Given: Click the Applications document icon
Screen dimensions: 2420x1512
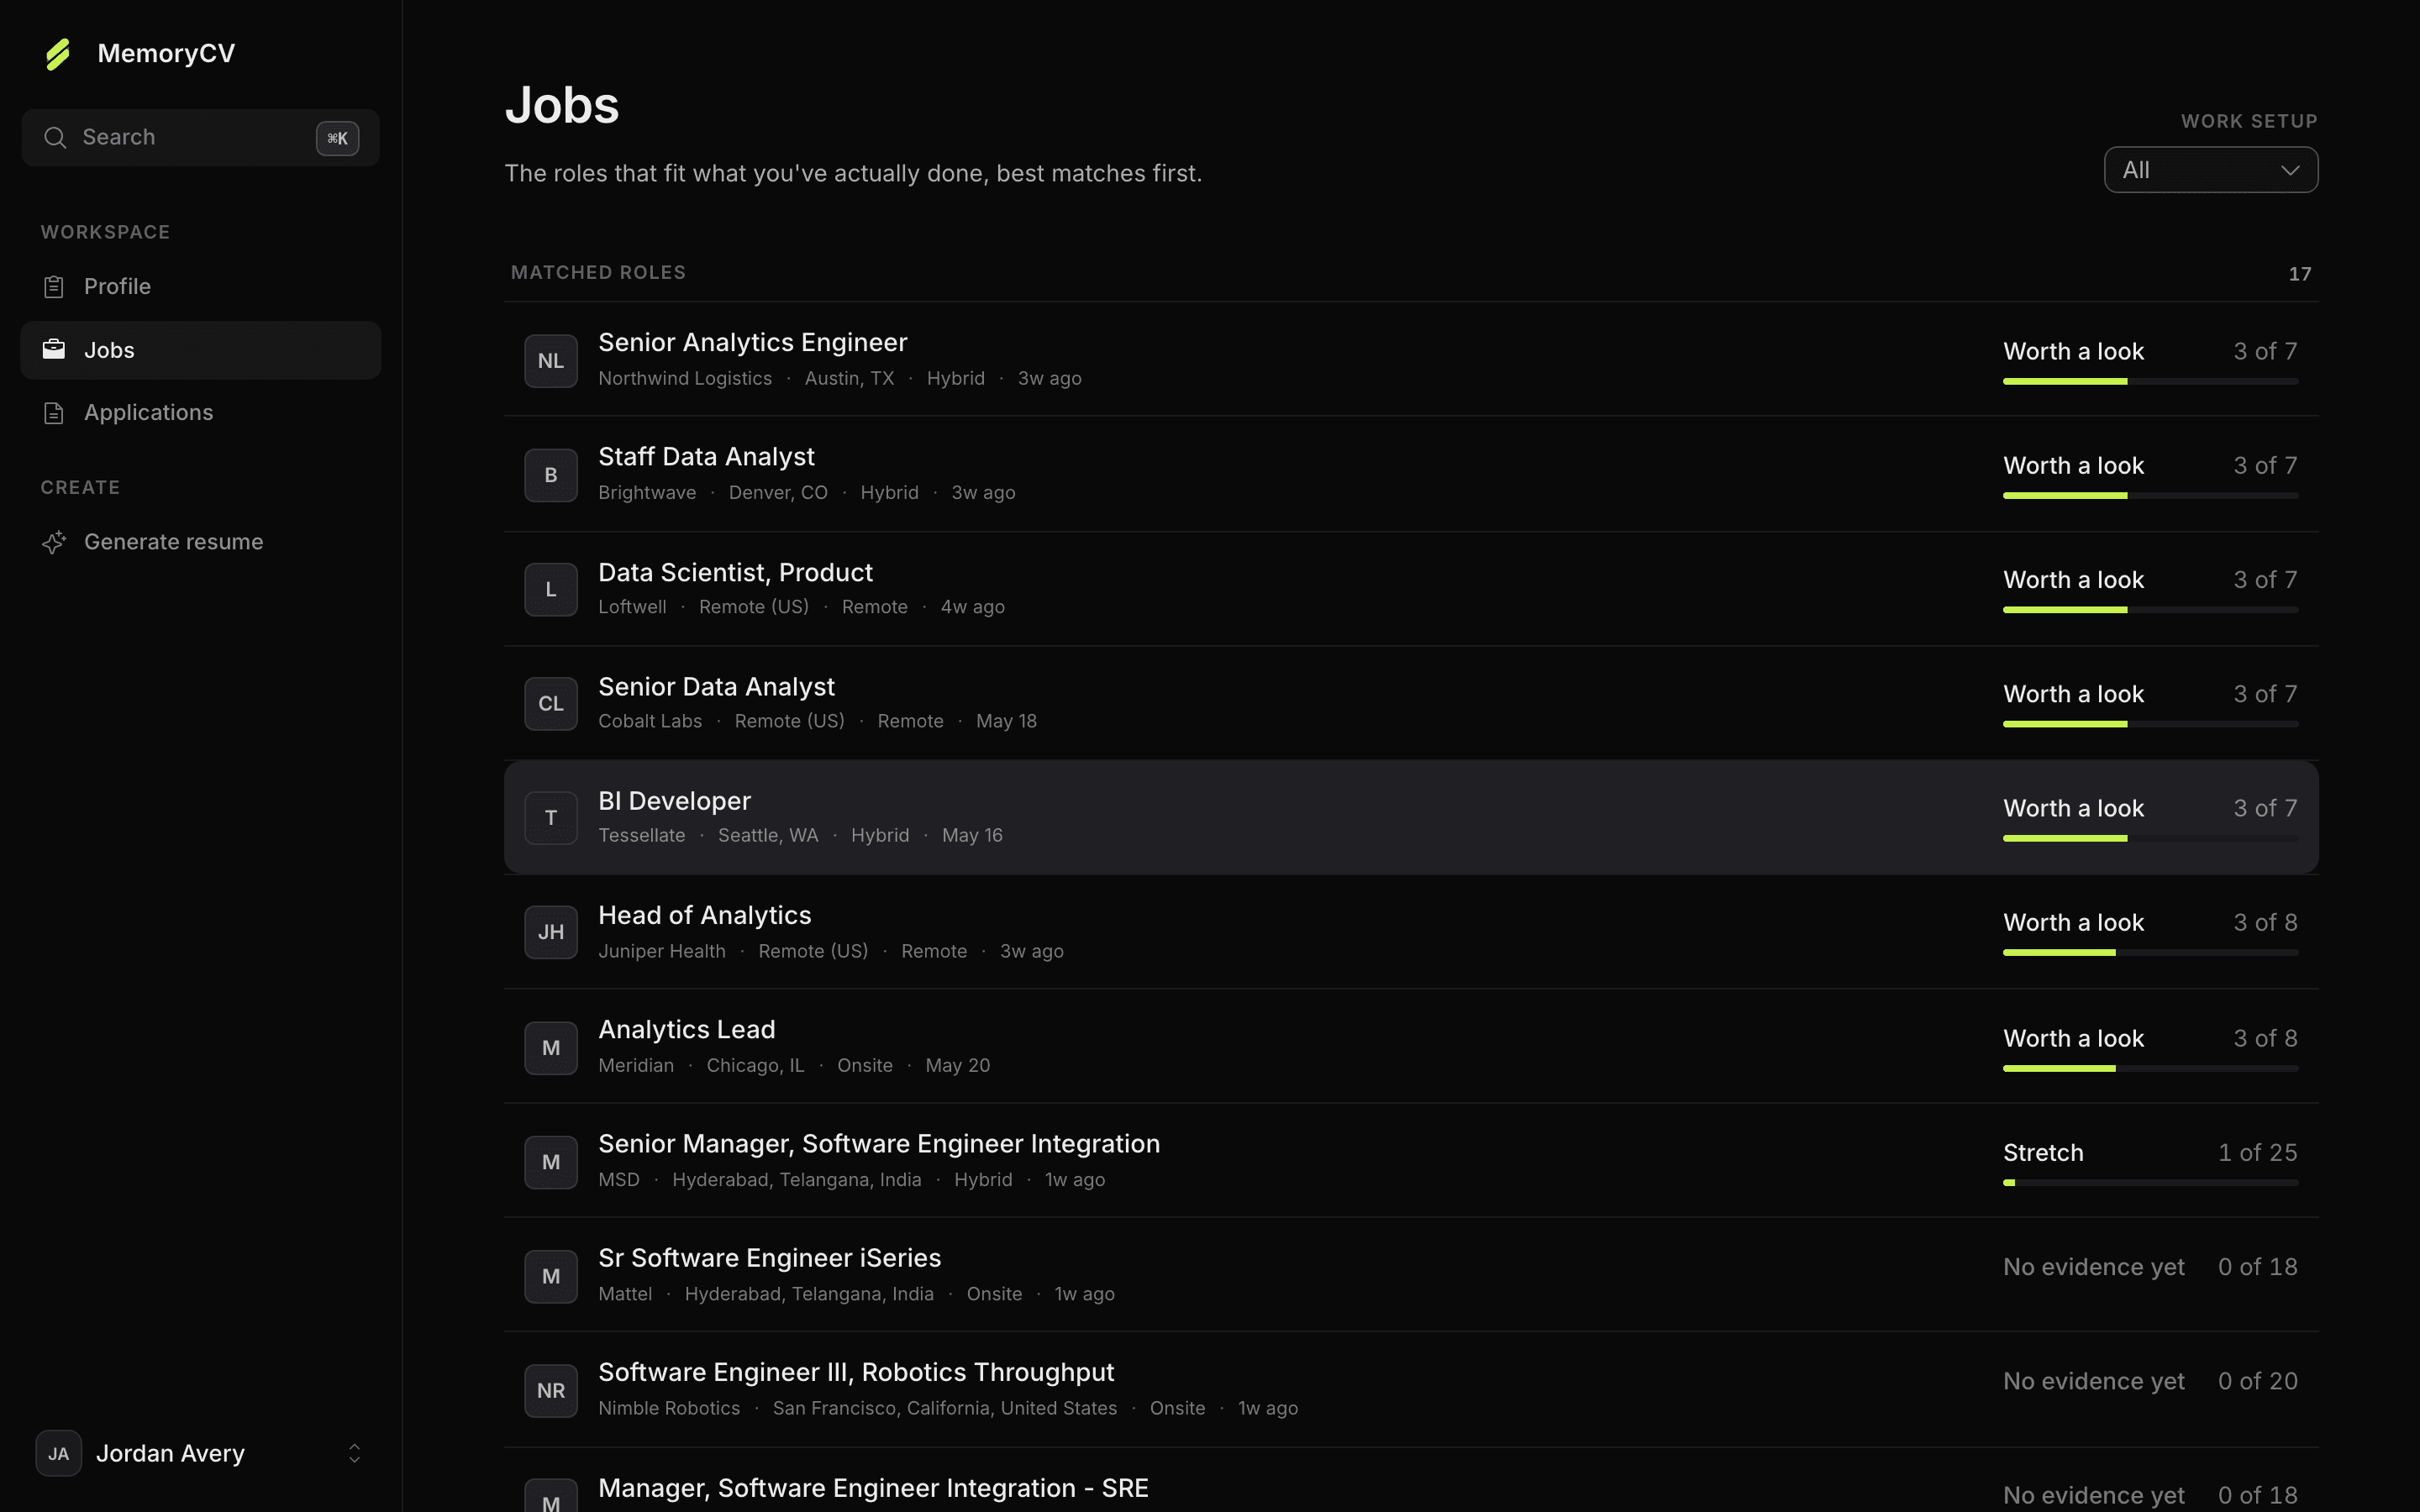Looking at the screenshot, I should (54, 413).
